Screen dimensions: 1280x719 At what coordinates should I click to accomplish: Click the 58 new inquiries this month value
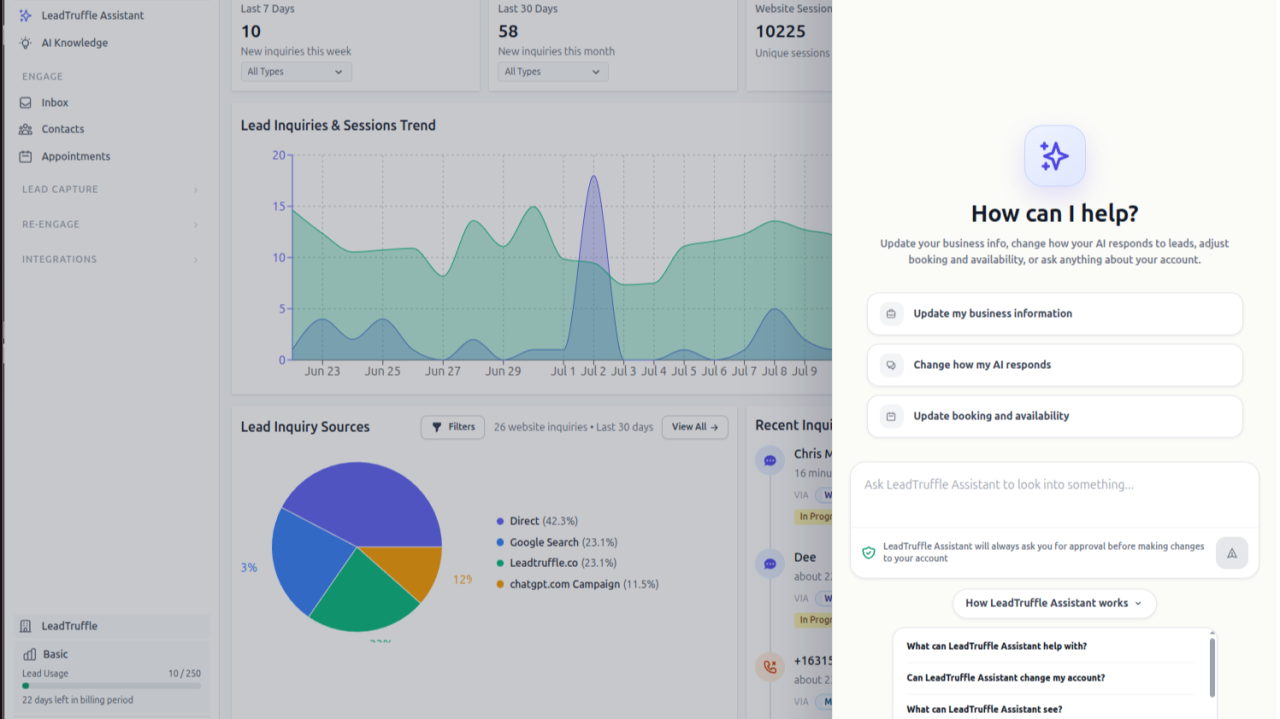coord(509,31)
